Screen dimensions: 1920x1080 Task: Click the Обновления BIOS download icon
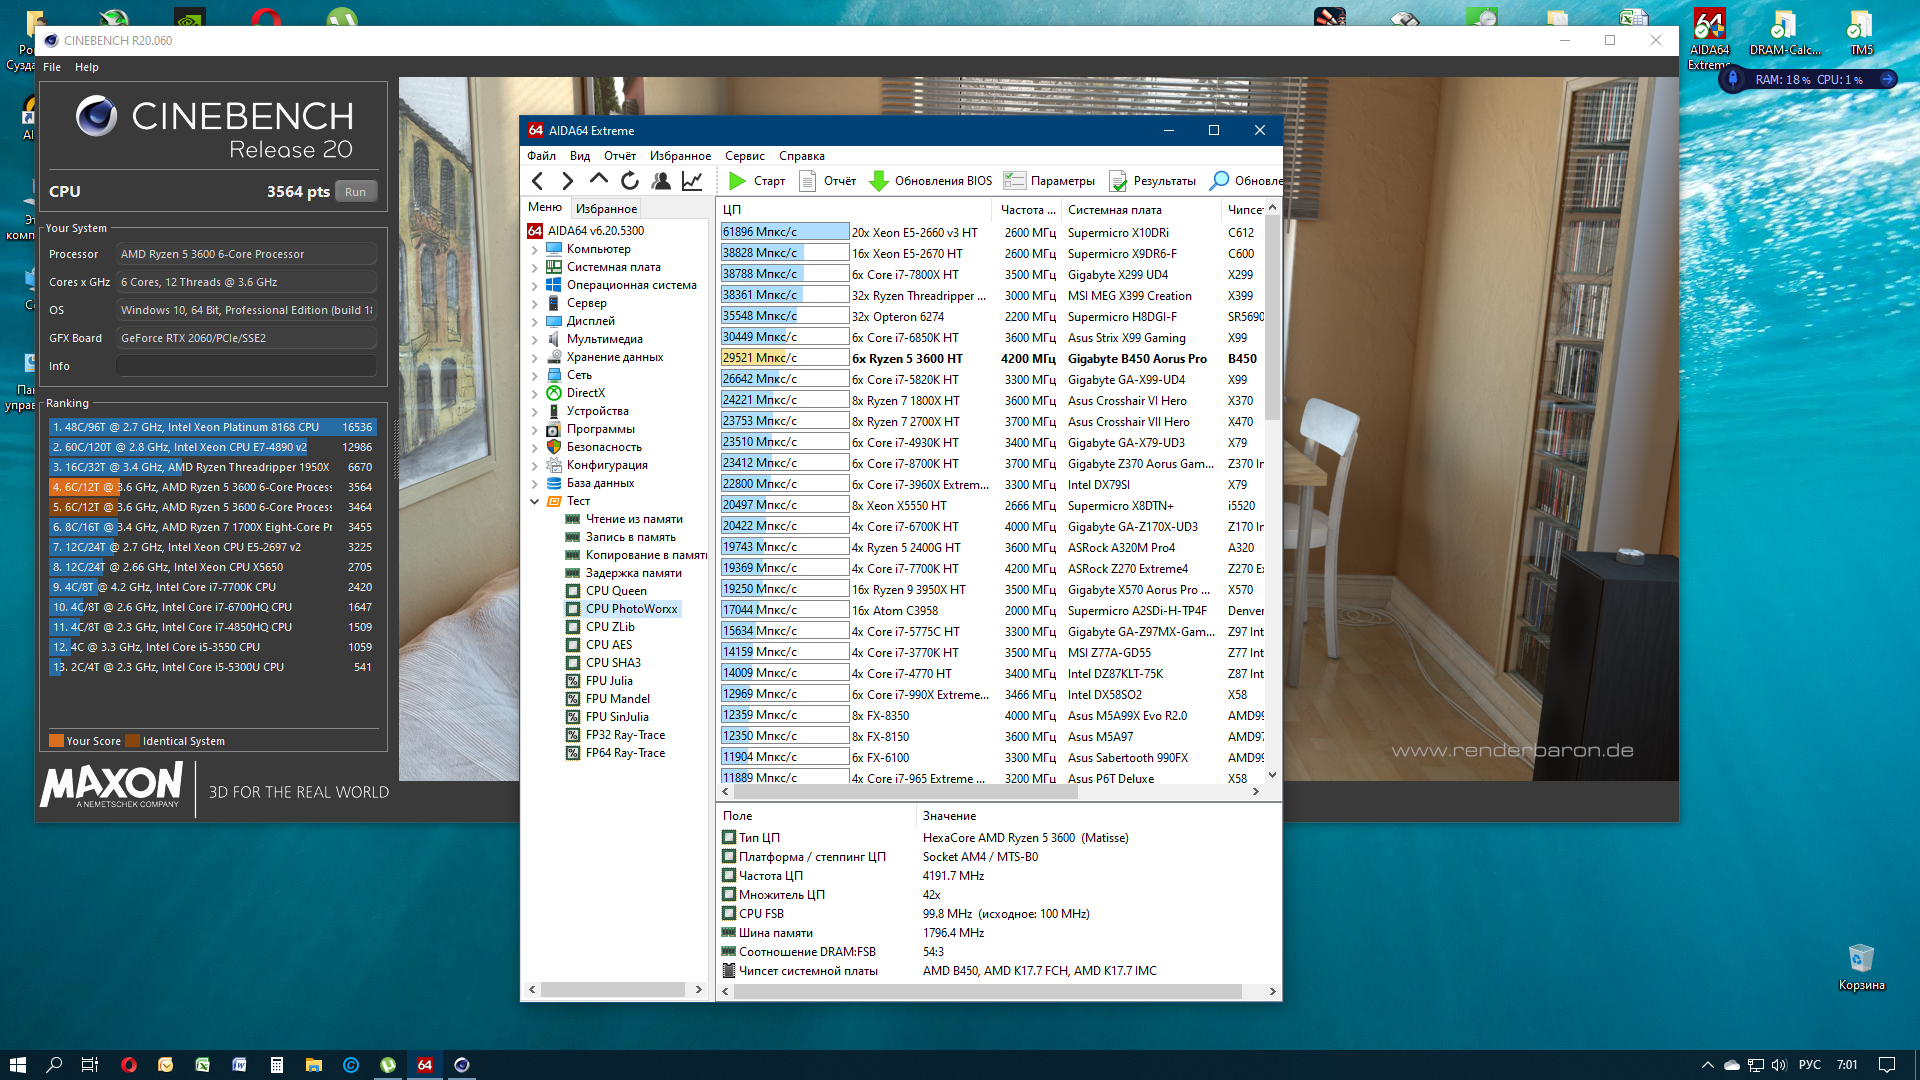(x=879, y=181)
